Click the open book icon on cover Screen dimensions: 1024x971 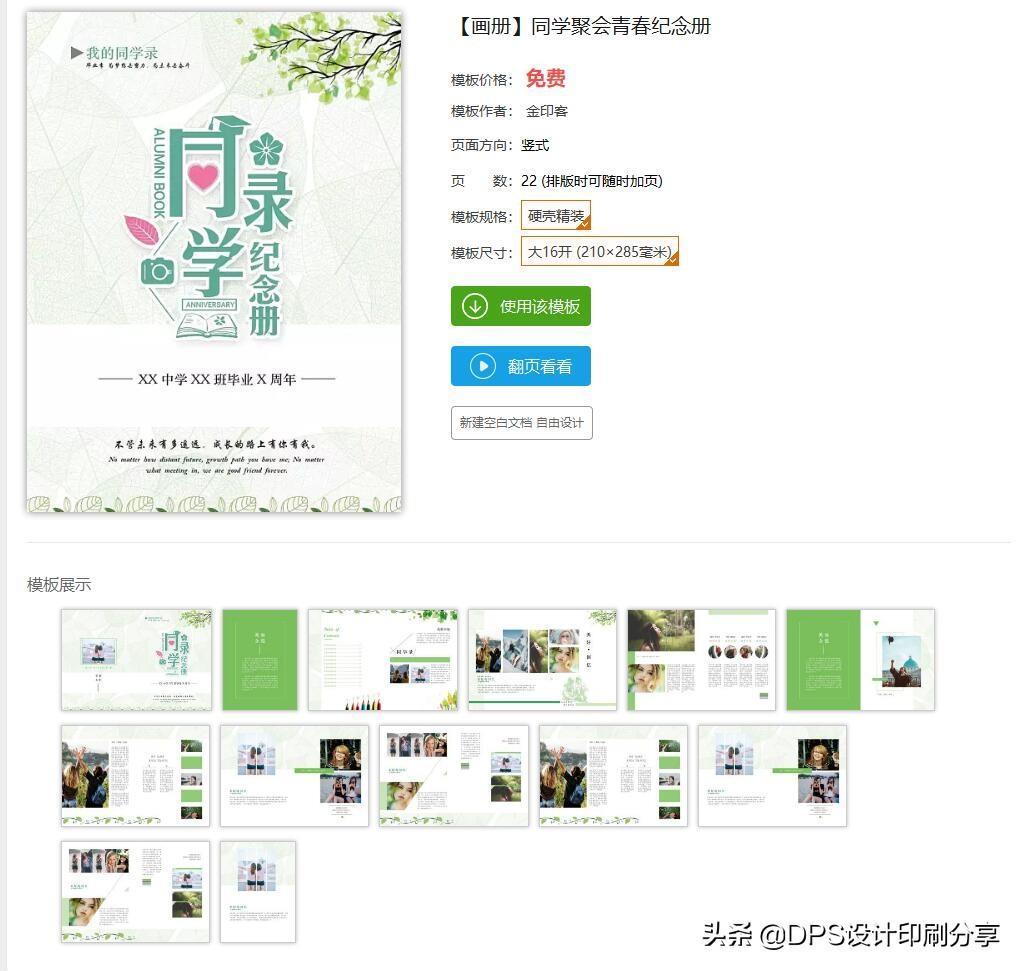point(207,325)
